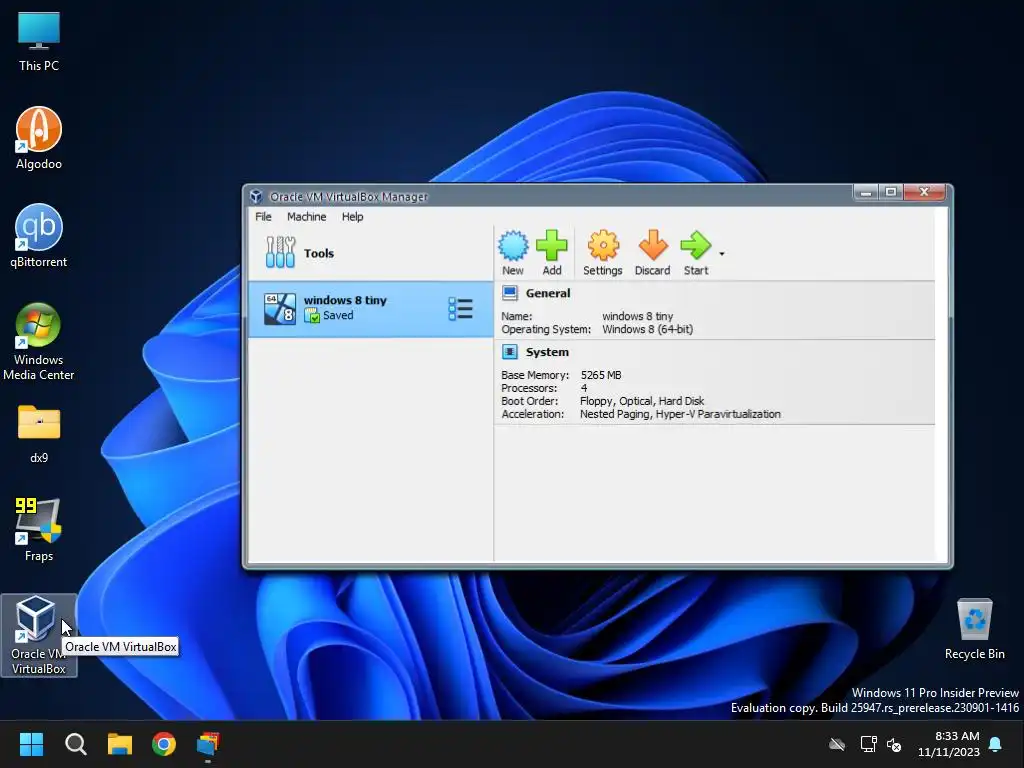Open the Machine menu
The width and height of the screenshot is (1024, 768).
point(306,217)
